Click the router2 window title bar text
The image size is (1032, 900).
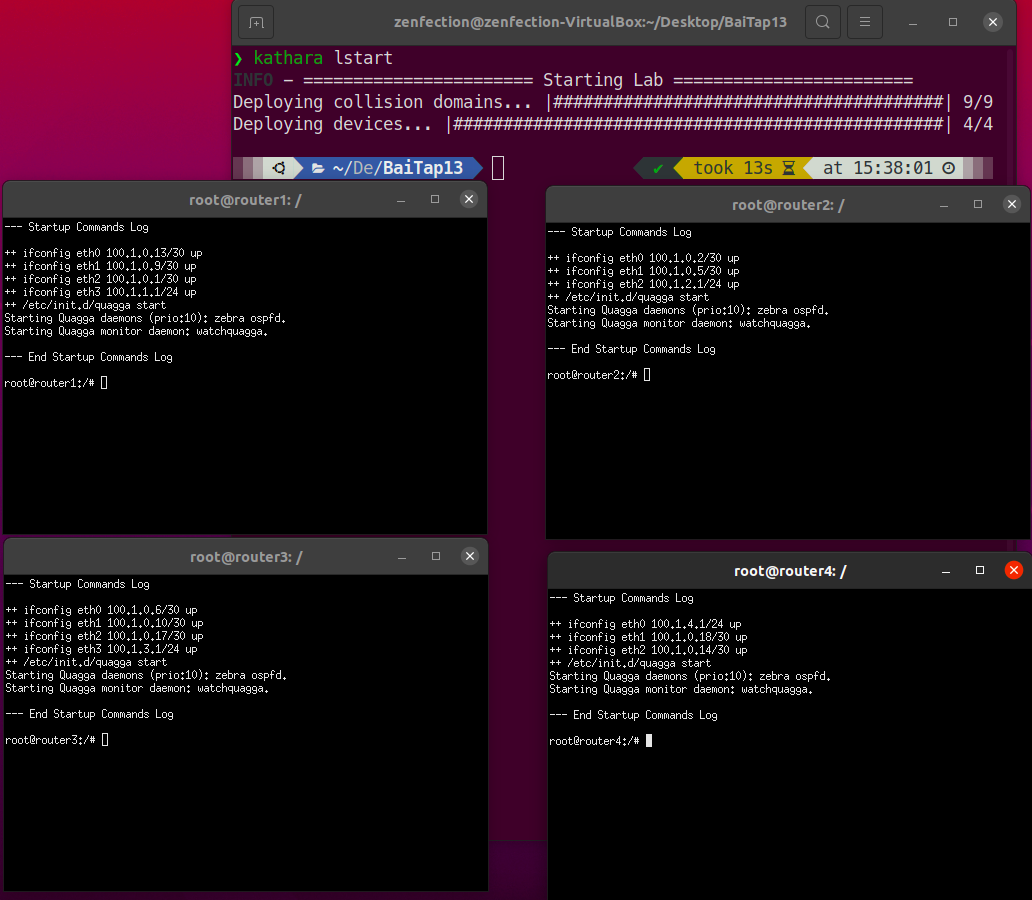click(788, 205)
